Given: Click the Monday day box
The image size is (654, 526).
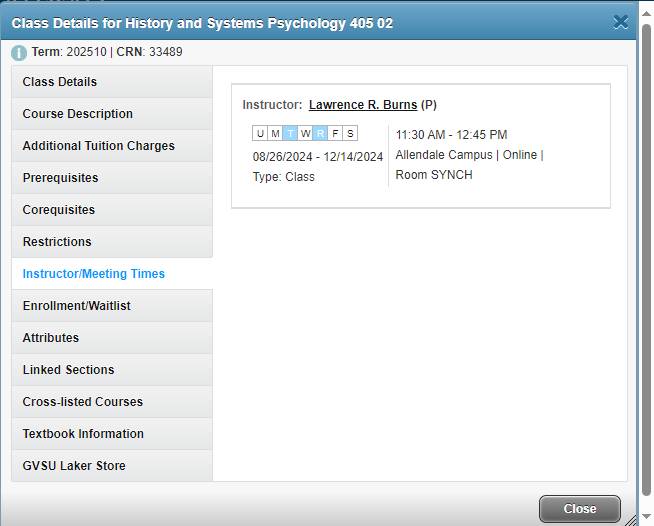Looking at the screenshot, I should pyautogui.click(x=275, y=134).
